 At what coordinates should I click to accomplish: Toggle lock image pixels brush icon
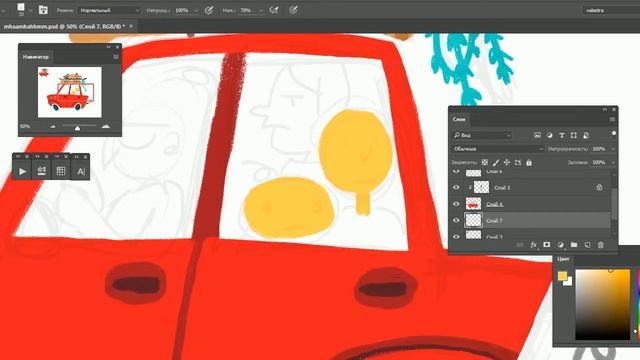point(496,162)
